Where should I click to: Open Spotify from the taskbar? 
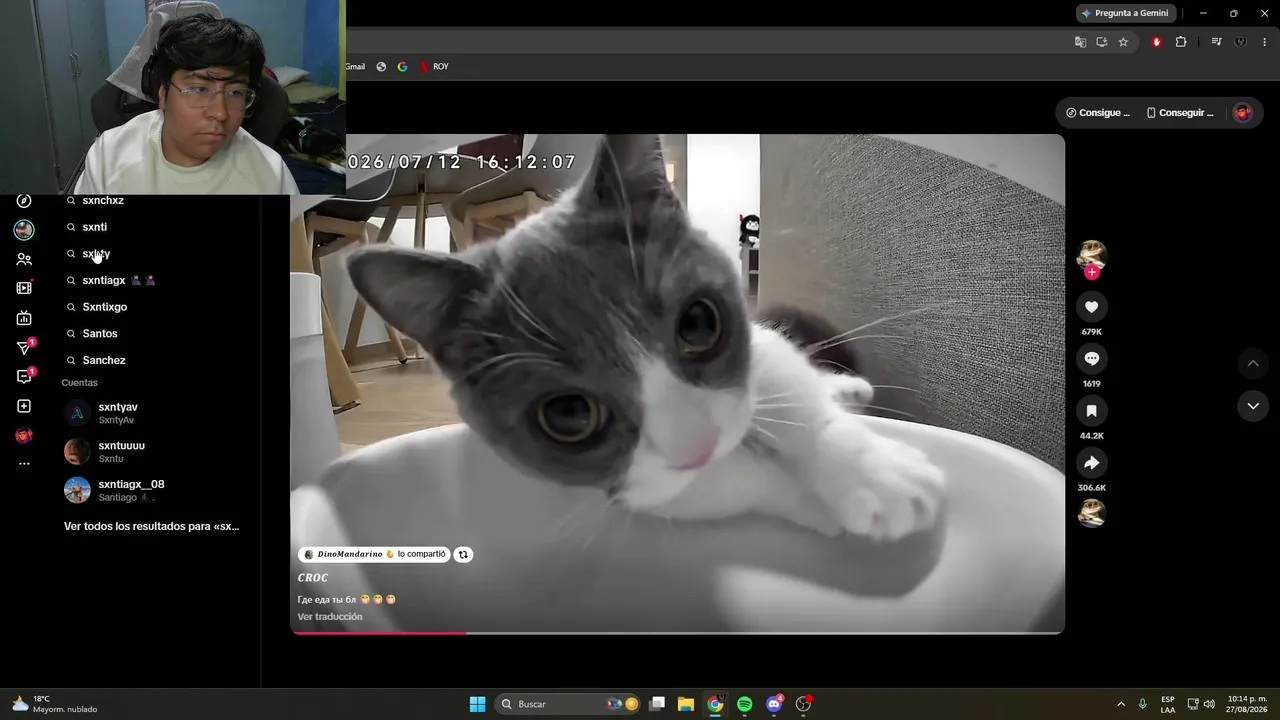pos(745,704)
